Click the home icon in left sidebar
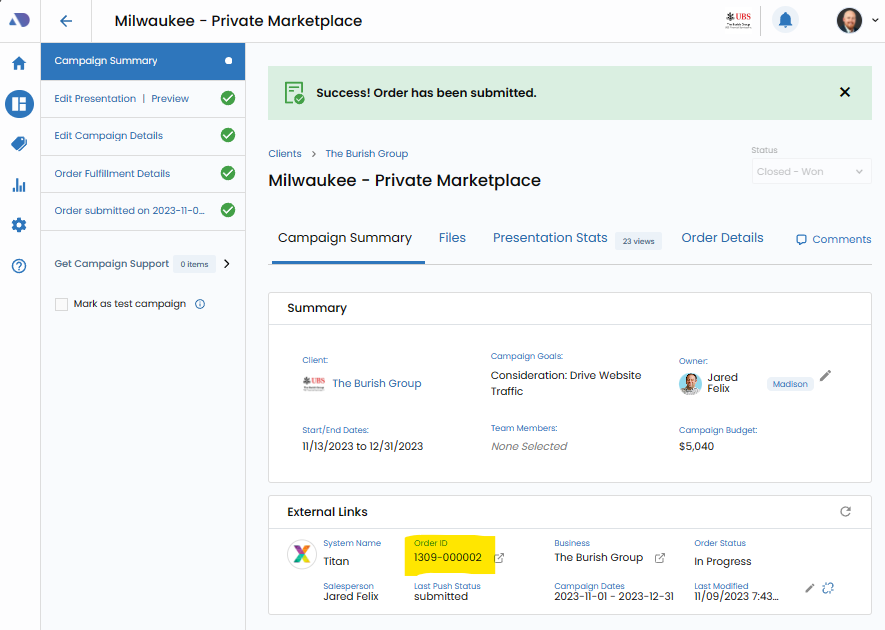Viewport: 885px width, 630px height. [x=19, y=64]
